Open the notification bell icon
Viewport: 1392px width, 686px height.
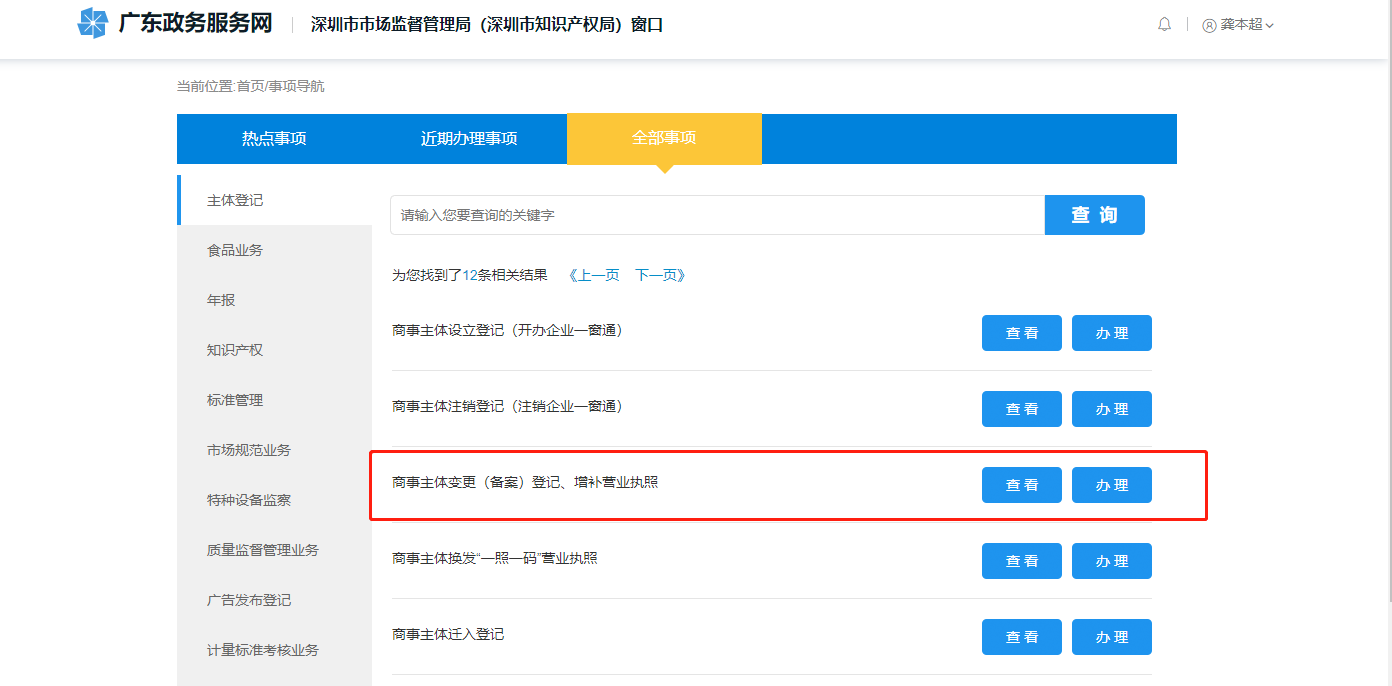point(1164,24)
